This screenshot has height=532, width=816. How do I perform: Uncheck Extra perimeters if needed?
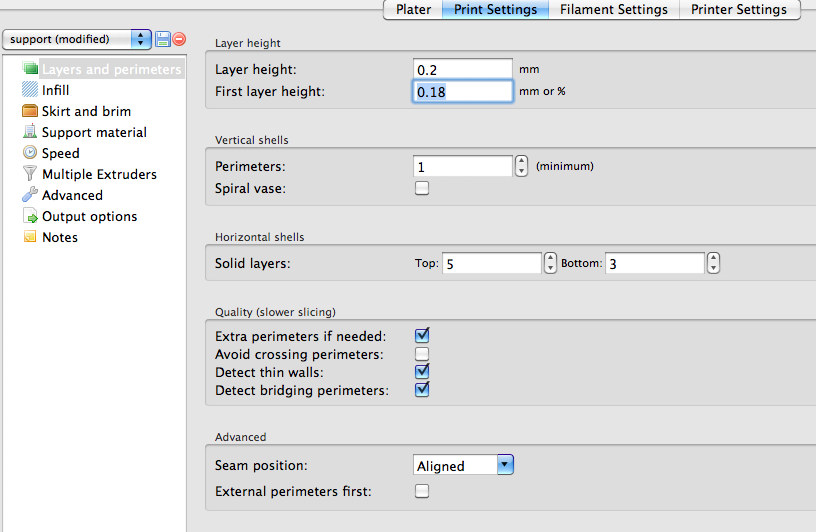tap(422, 336)
